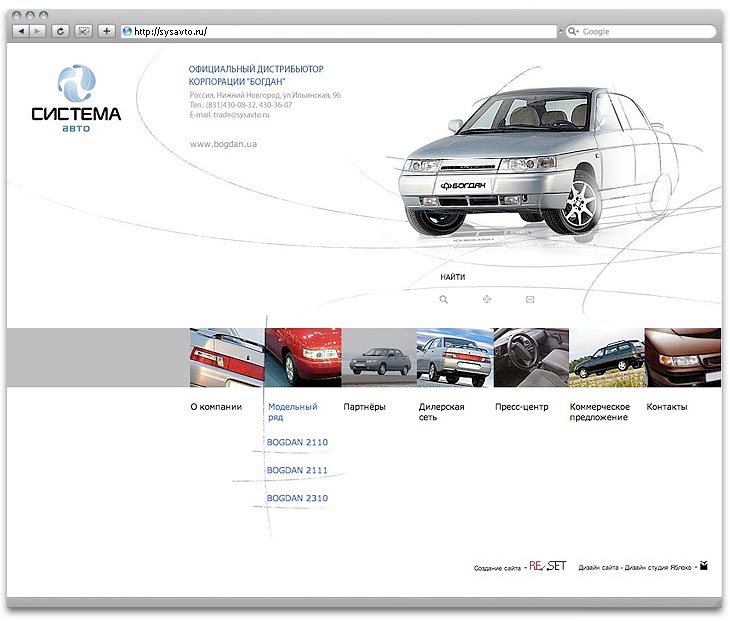
Task: Click the envelope mail icon
Action: point(530,299)
